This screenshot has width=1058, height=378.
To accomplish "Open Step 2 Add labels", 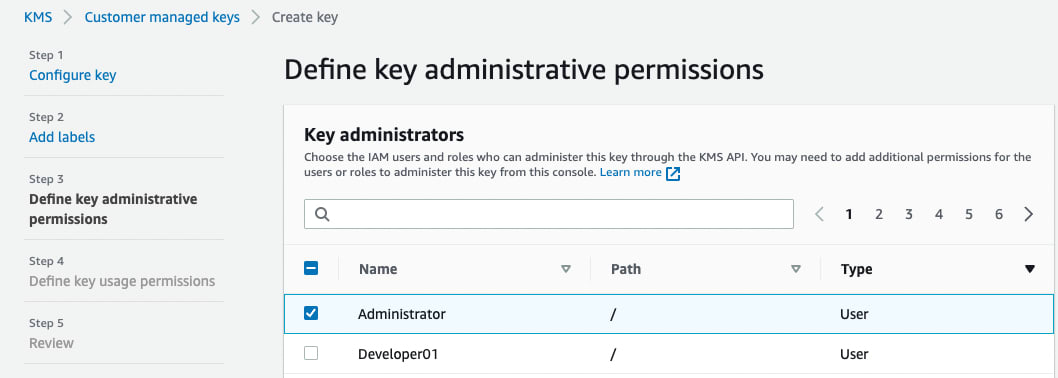I will [62, 137].
